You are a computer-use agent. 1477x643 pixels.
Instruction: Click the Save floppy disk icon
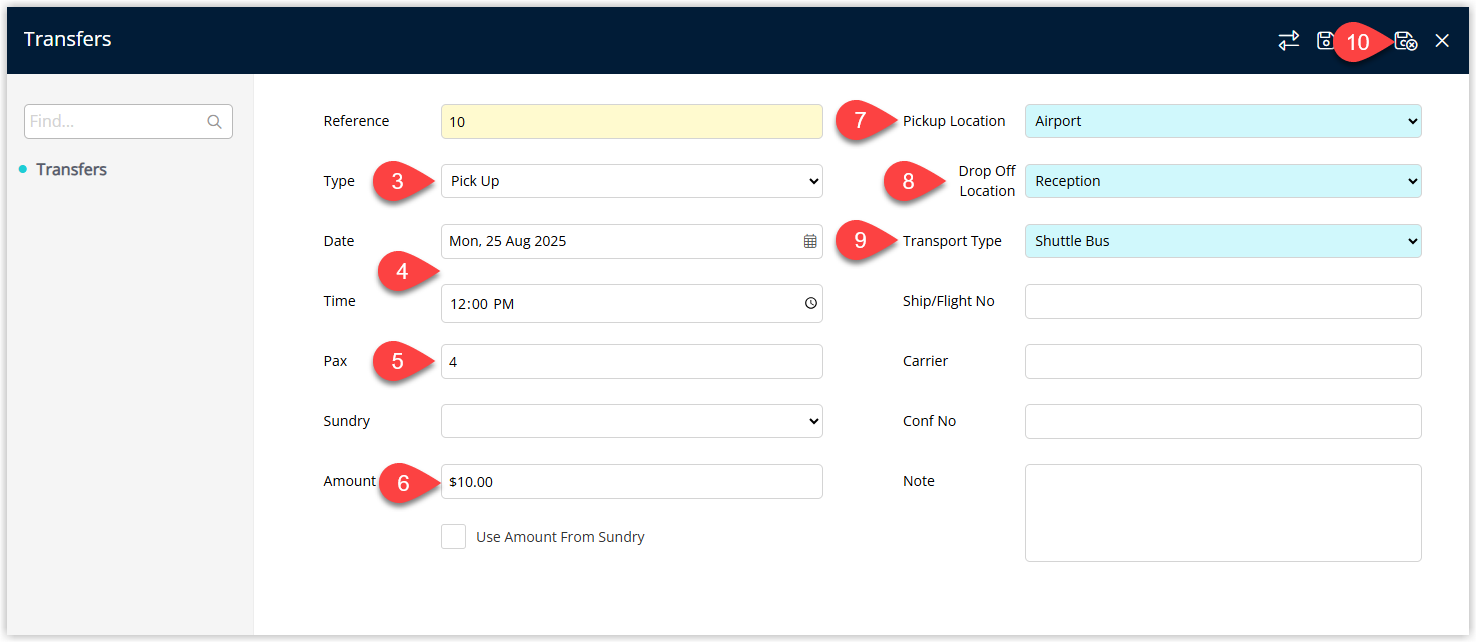[1324, 40]
